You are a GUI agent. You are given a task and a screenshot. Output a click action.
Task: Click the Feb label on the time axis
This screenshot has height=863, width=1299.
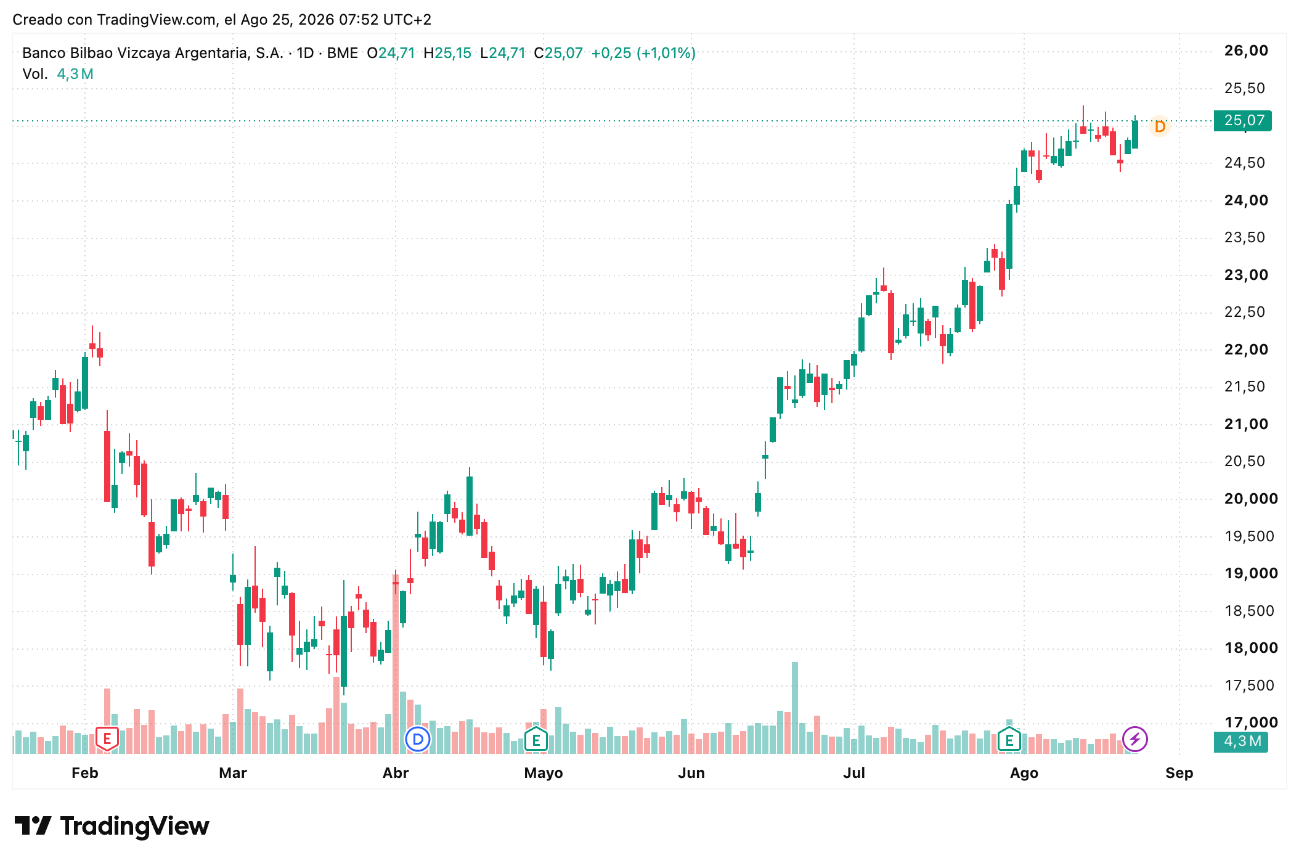tap(85, 773)
